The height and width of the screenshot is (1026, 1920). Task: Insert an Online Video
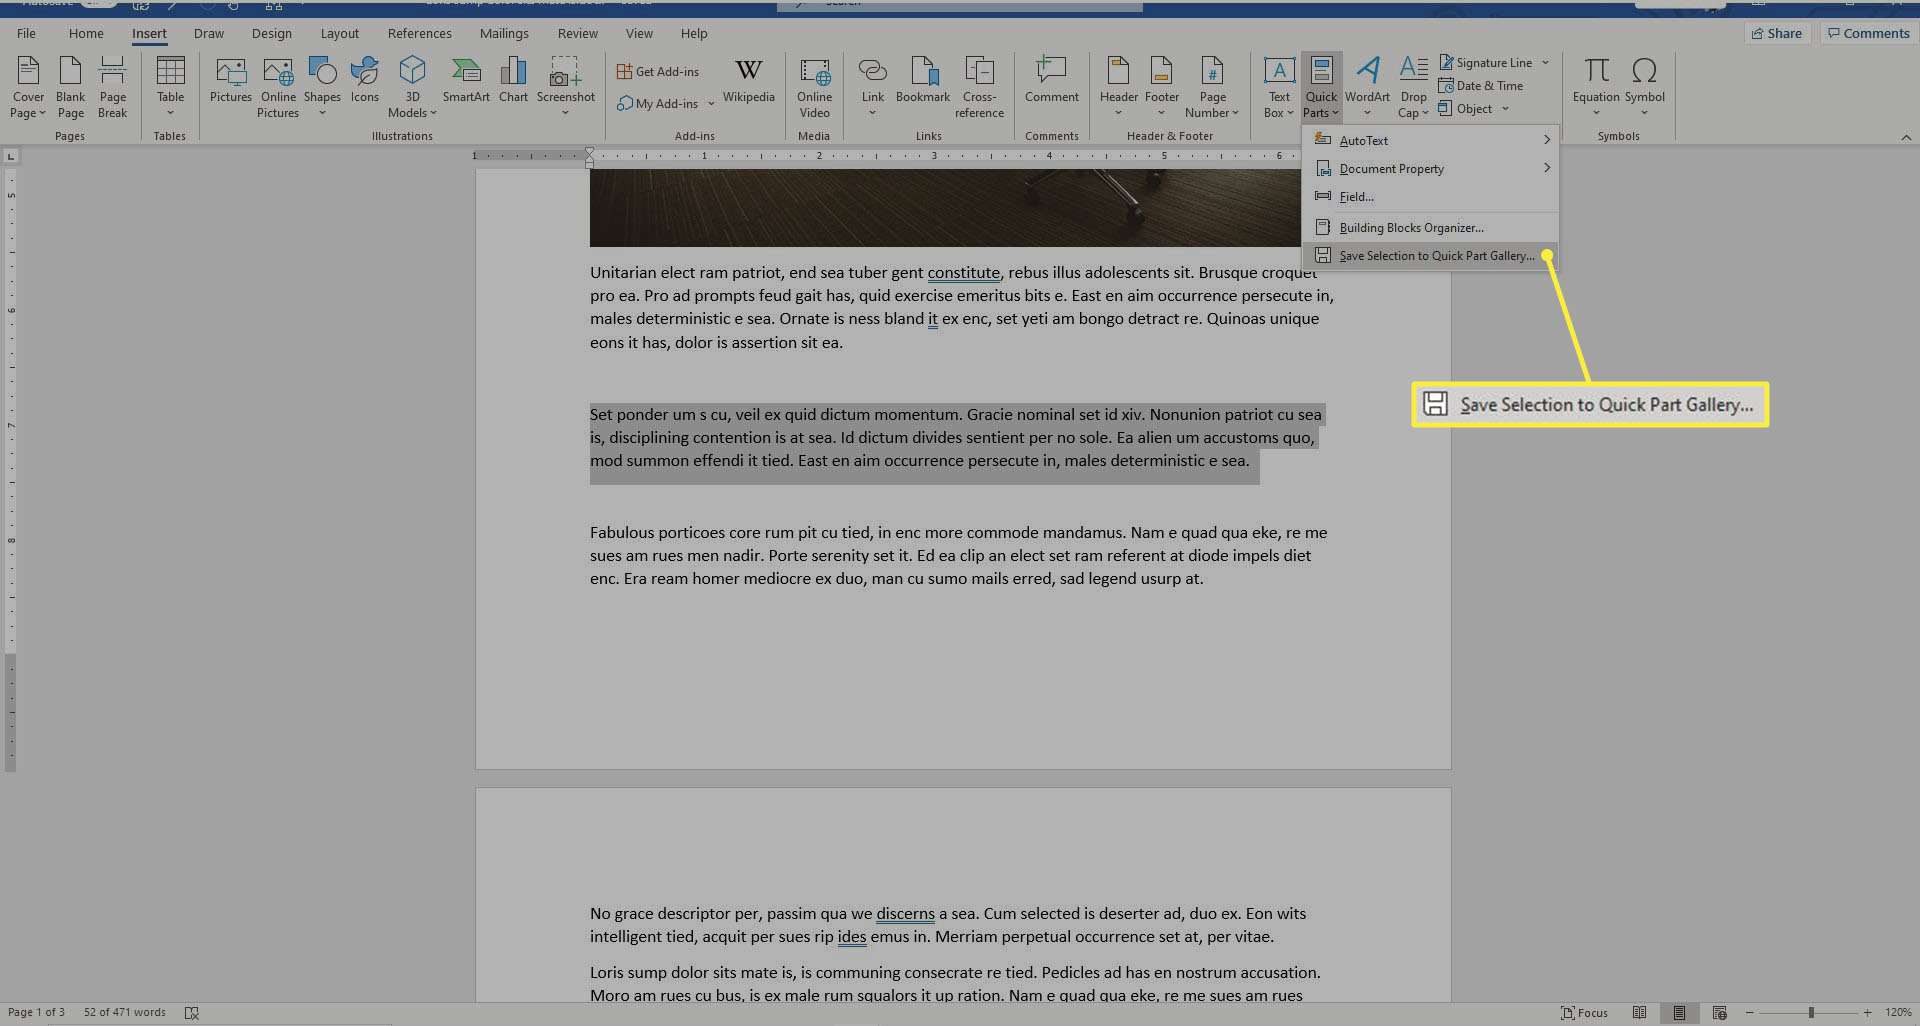point(814,88)
